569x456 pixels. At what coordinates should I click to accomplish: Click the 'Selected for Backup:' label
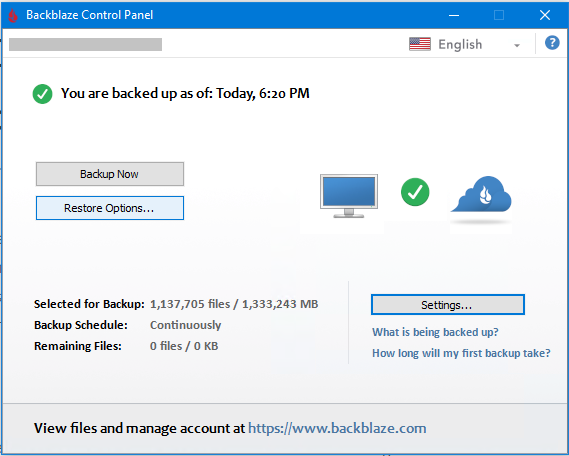[x=89, y=304]
